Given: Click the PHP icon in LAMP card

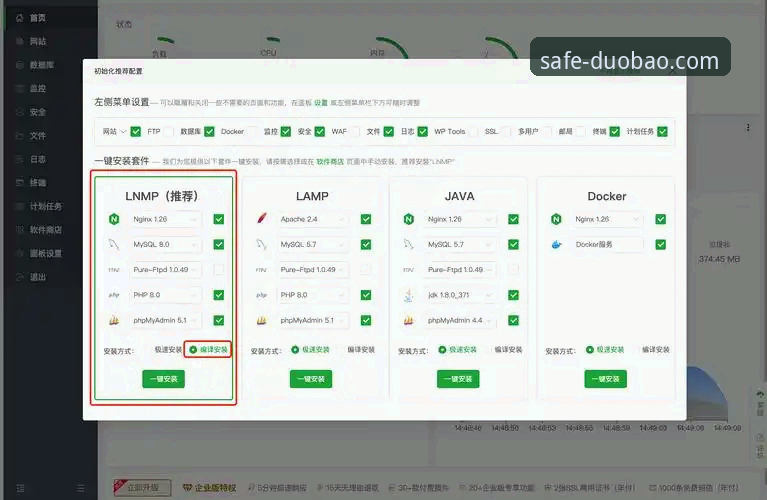Looking at the screenshot, I should pos(262,295).
